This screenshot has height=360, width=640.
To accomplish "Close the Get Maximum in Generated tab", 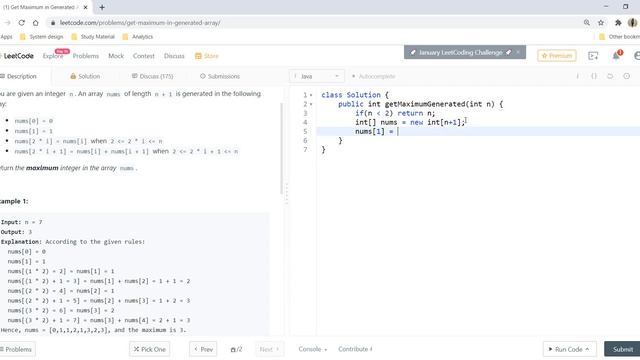I will (85, 7).
